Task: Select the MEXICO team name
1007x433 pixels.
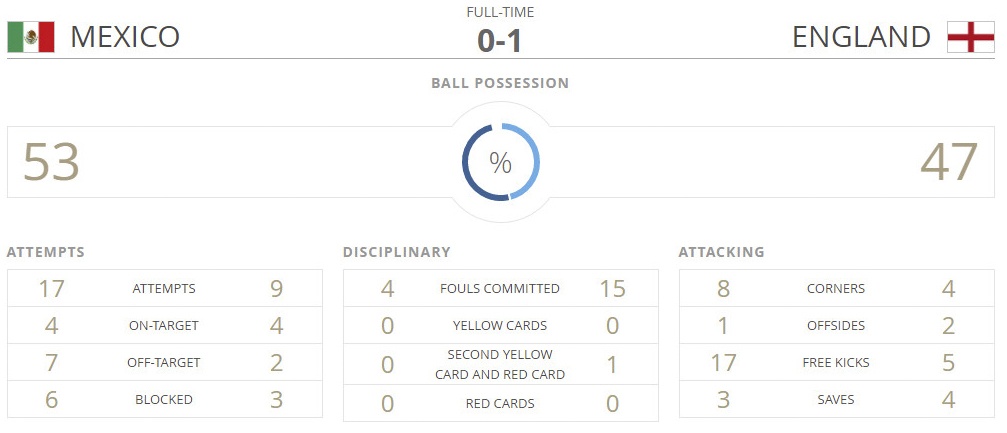Action: point(125,37)
